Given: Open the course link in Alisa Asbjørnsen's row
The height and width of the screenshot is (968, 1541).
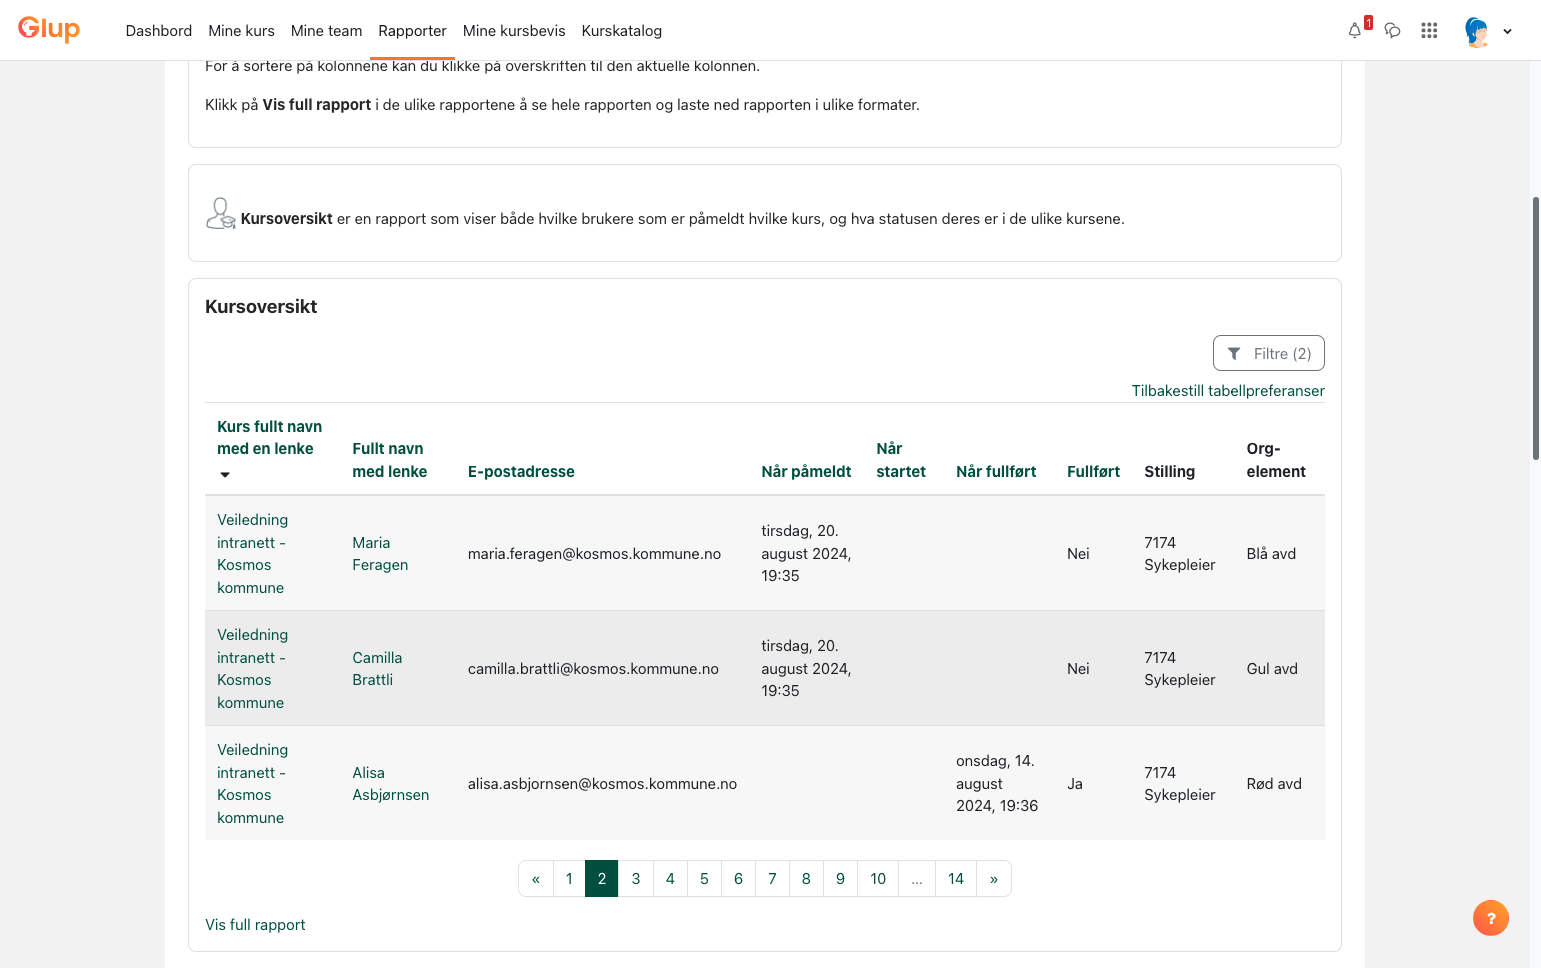Looking at the screenshot, I should click(x=253, y=784).
